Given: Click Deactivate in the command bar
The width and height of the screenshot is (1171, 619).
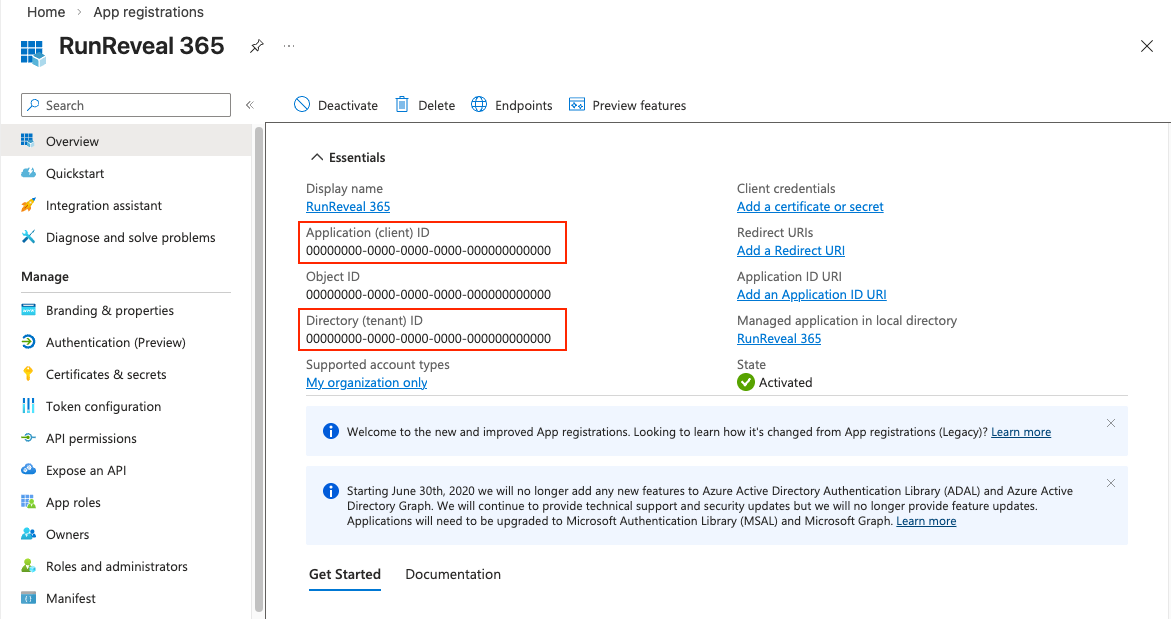Looking at the screenshot, I should [x=335, y=105].
